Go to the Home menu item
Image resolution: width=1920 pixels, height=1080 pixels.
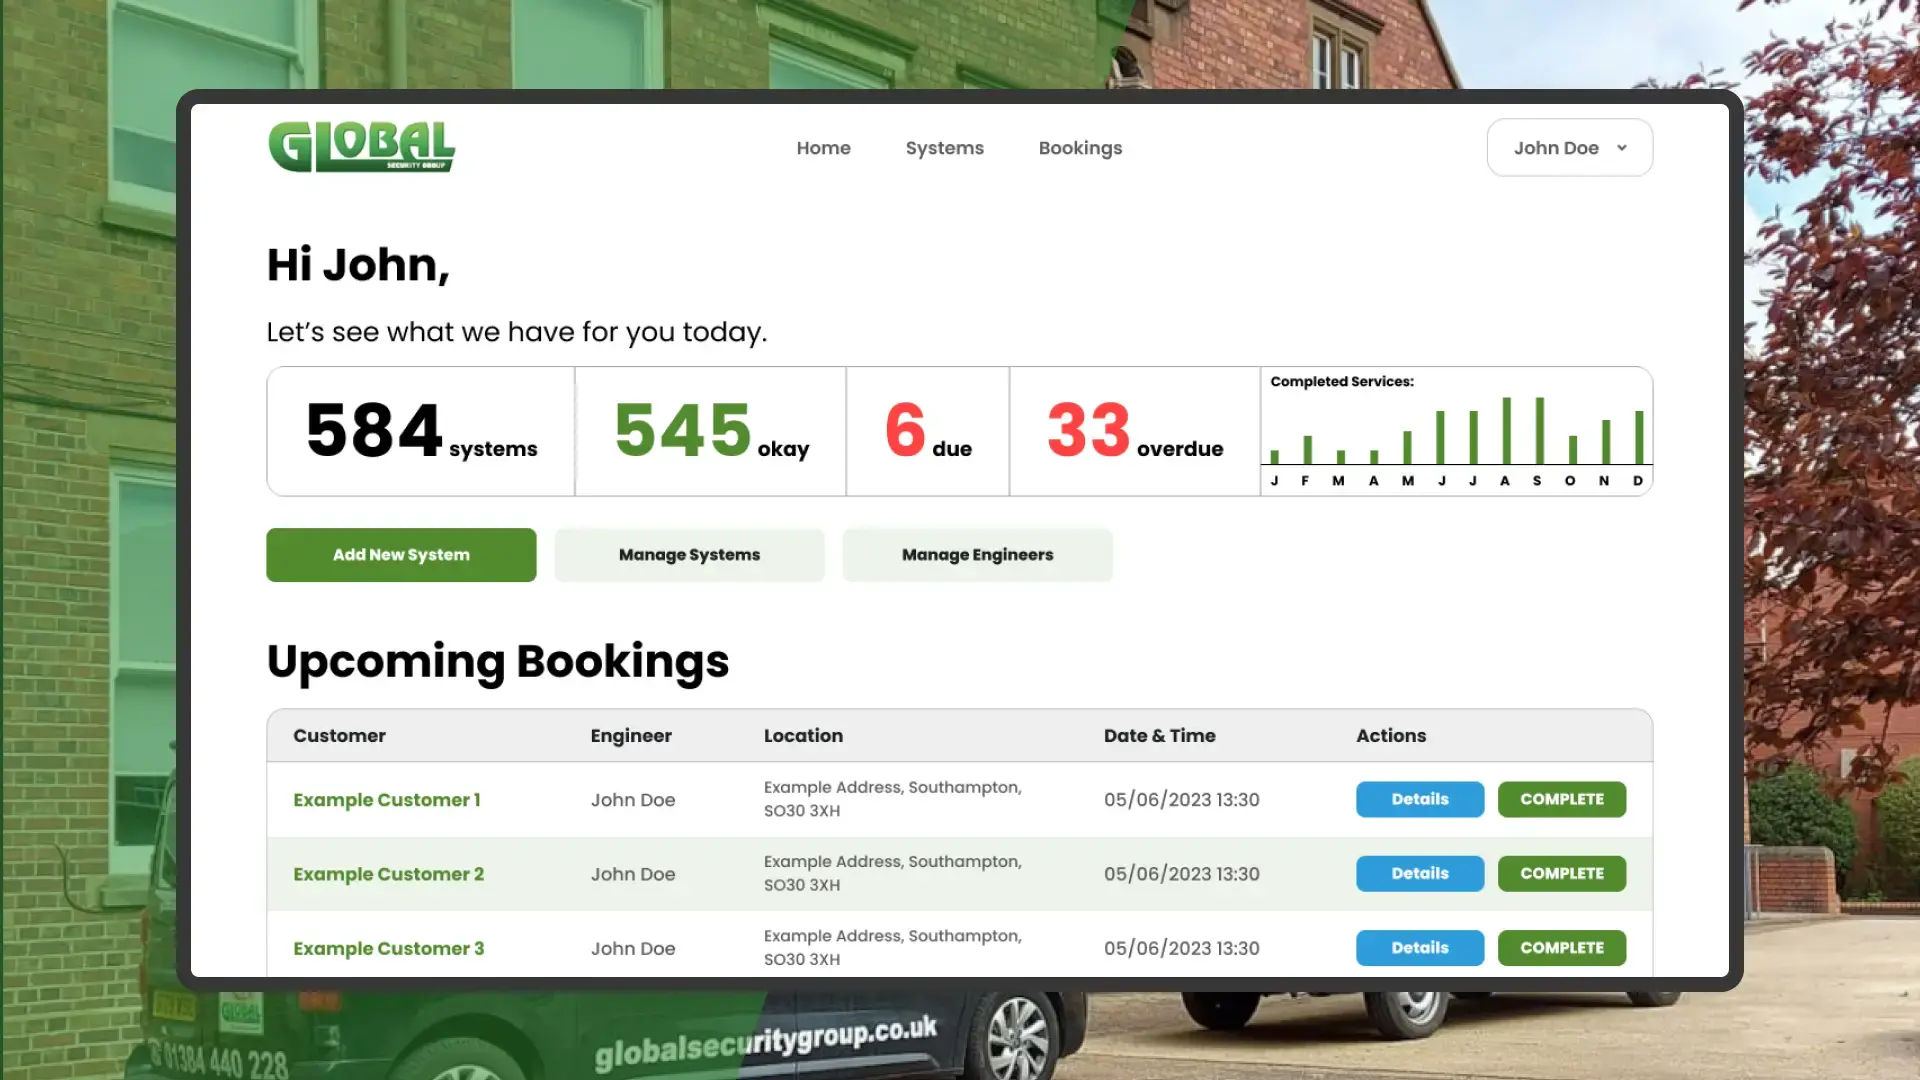(823, 148)
